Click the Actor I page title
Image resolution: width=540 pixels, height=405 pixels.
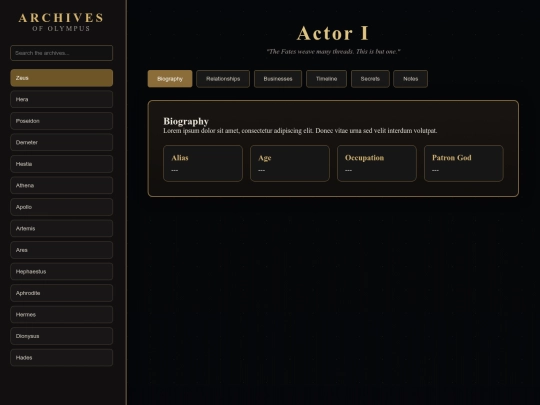pos(333,33)
